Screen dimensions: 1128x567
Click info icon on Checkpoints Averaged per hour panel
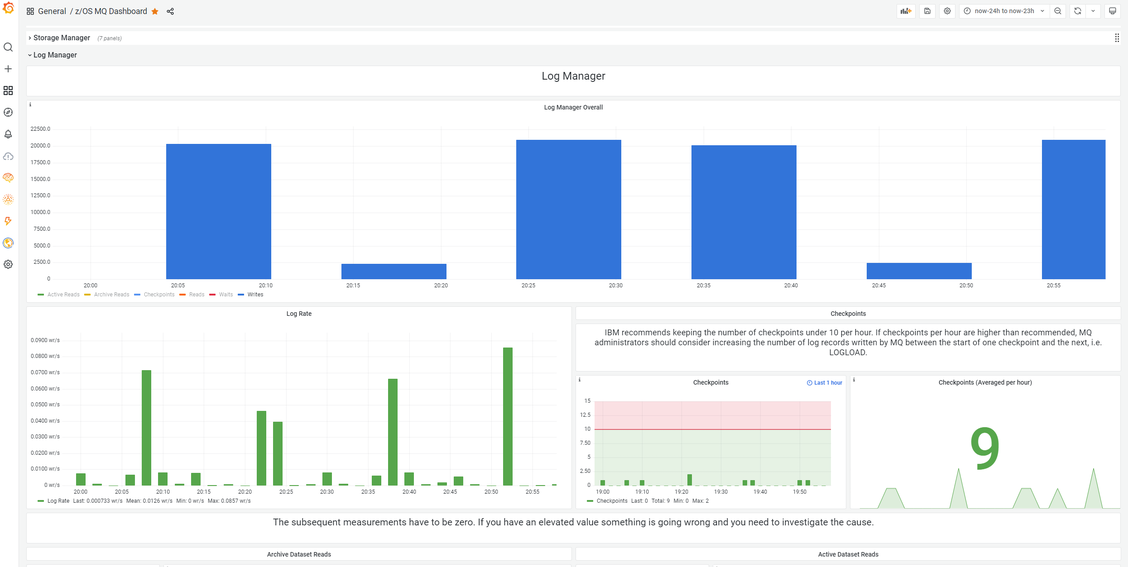(x=854, y=379)
